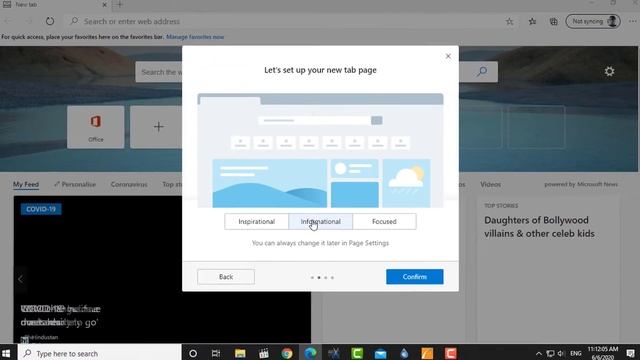
Task: Open the taskbar clock and date
Action: click(x=602, y=353)
